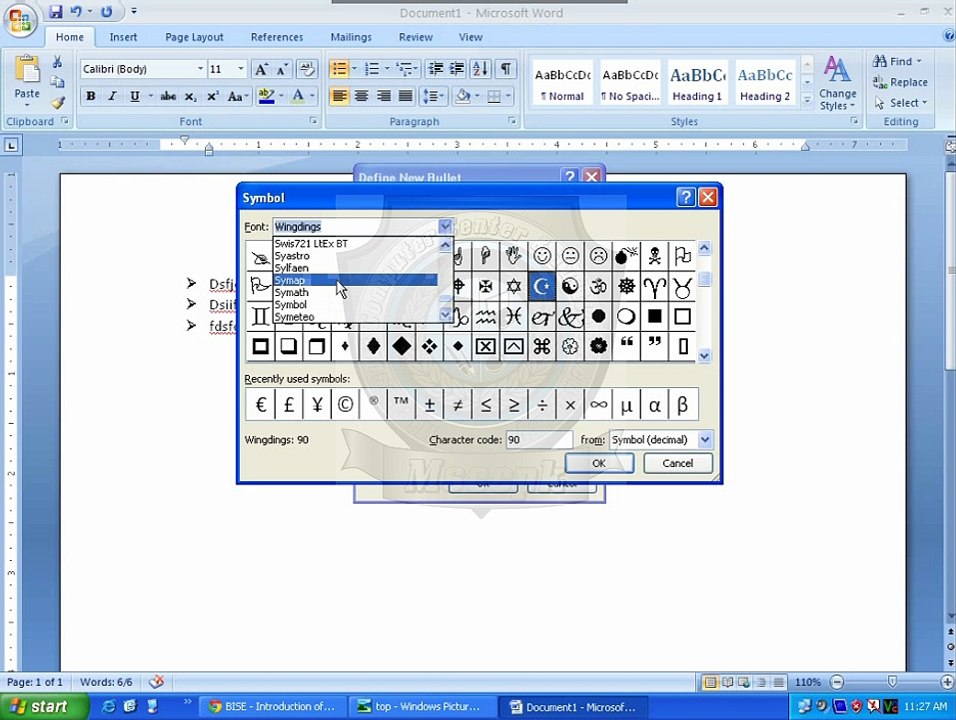
Task: Select the yin yang symbol
Action: 570,287
